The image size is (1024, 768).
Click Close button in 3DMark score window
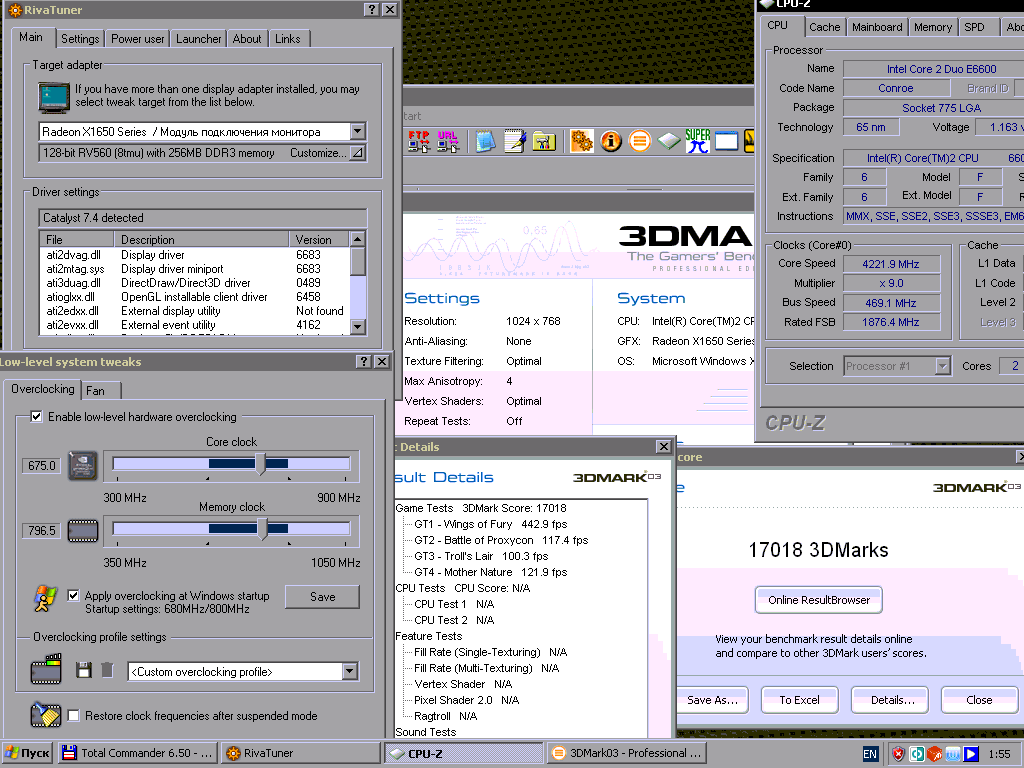[979, 700]
